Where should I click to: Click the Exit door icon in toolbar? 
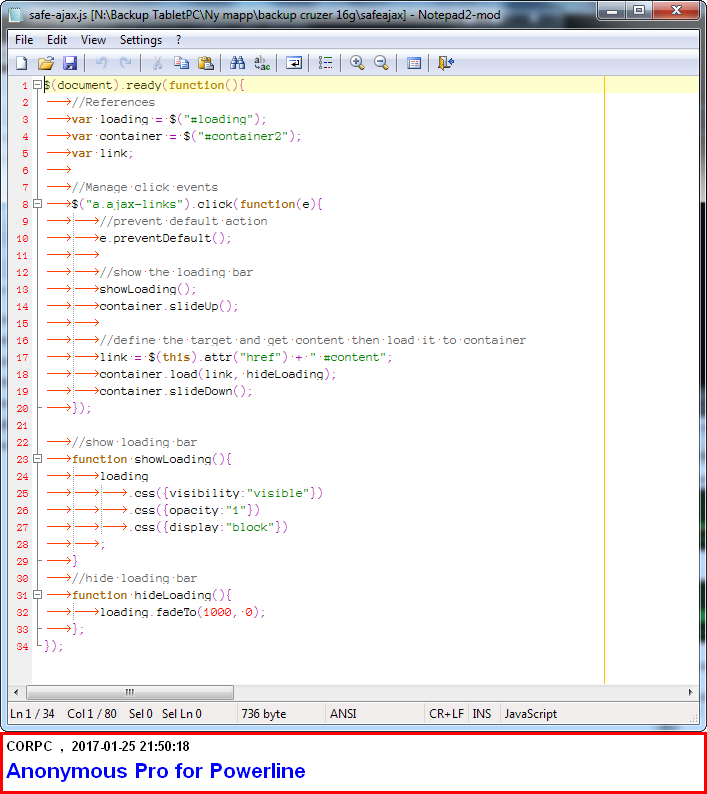446,63
